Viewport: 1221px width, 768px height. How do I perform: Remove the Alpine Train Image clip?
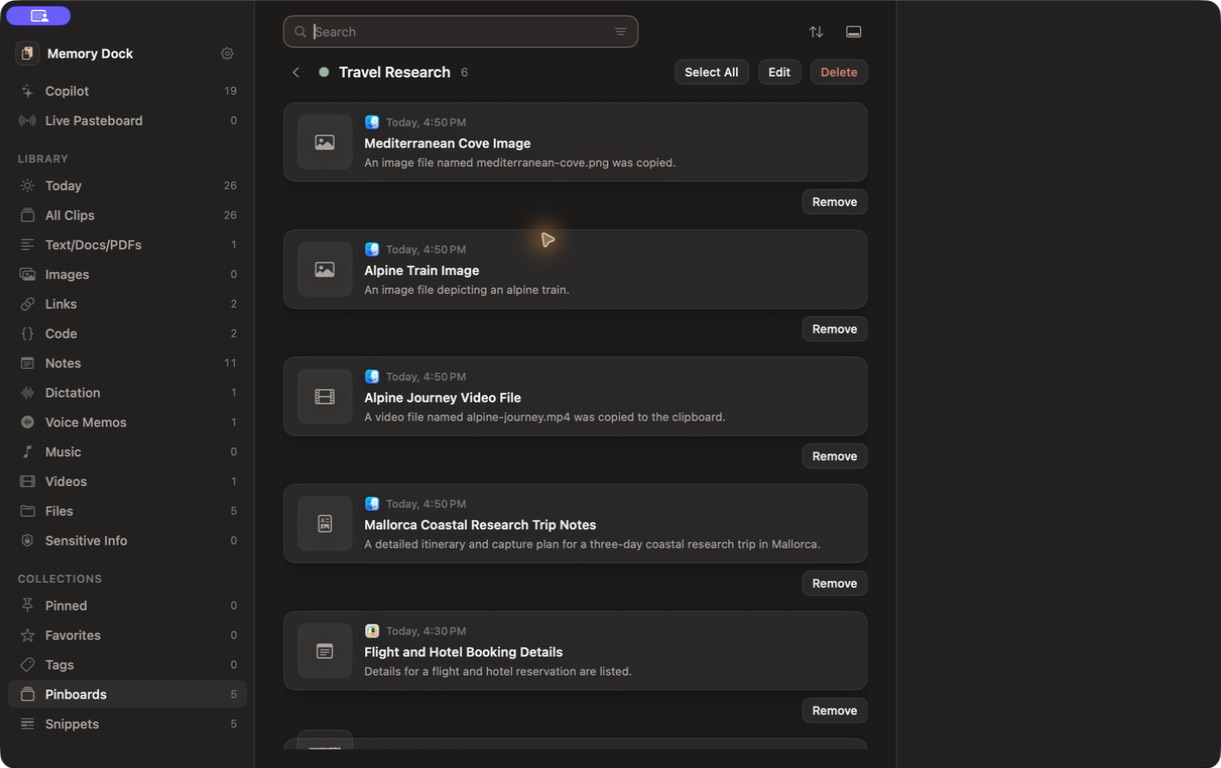834,329
